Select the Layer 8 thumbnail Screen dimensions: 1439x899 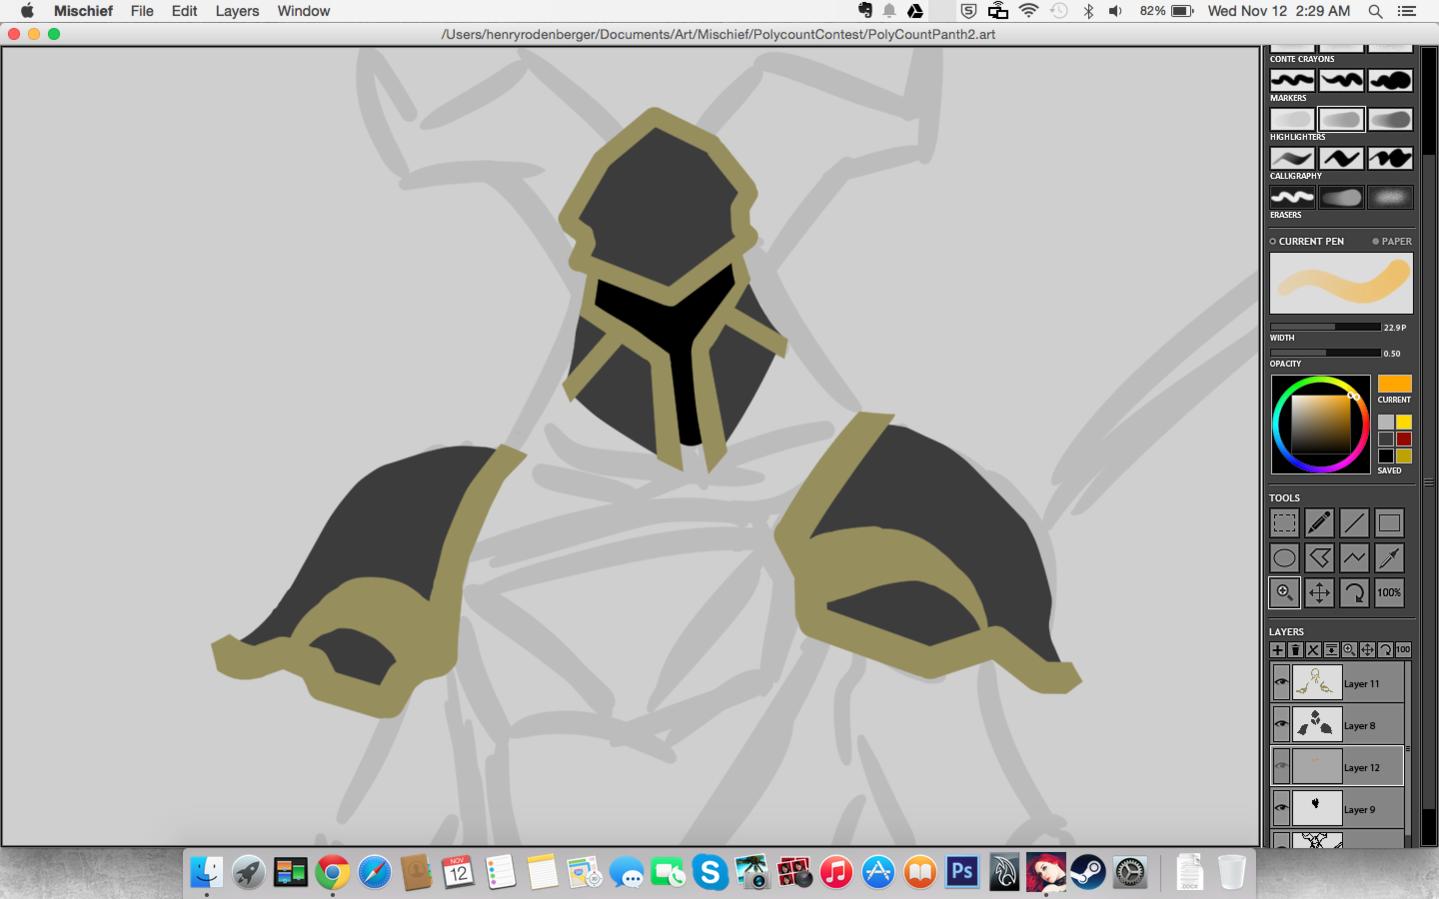pos(1317,725)
